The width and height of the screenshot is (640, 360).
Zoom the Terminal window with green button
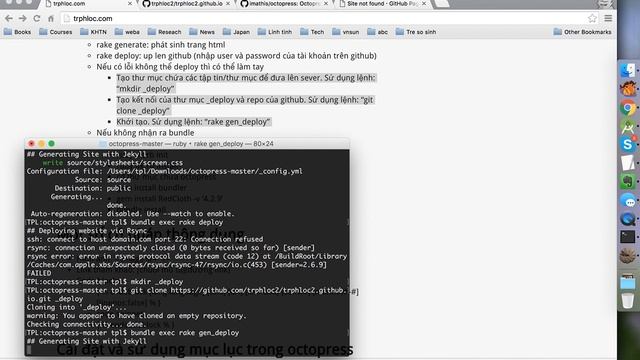coord(51,144)
